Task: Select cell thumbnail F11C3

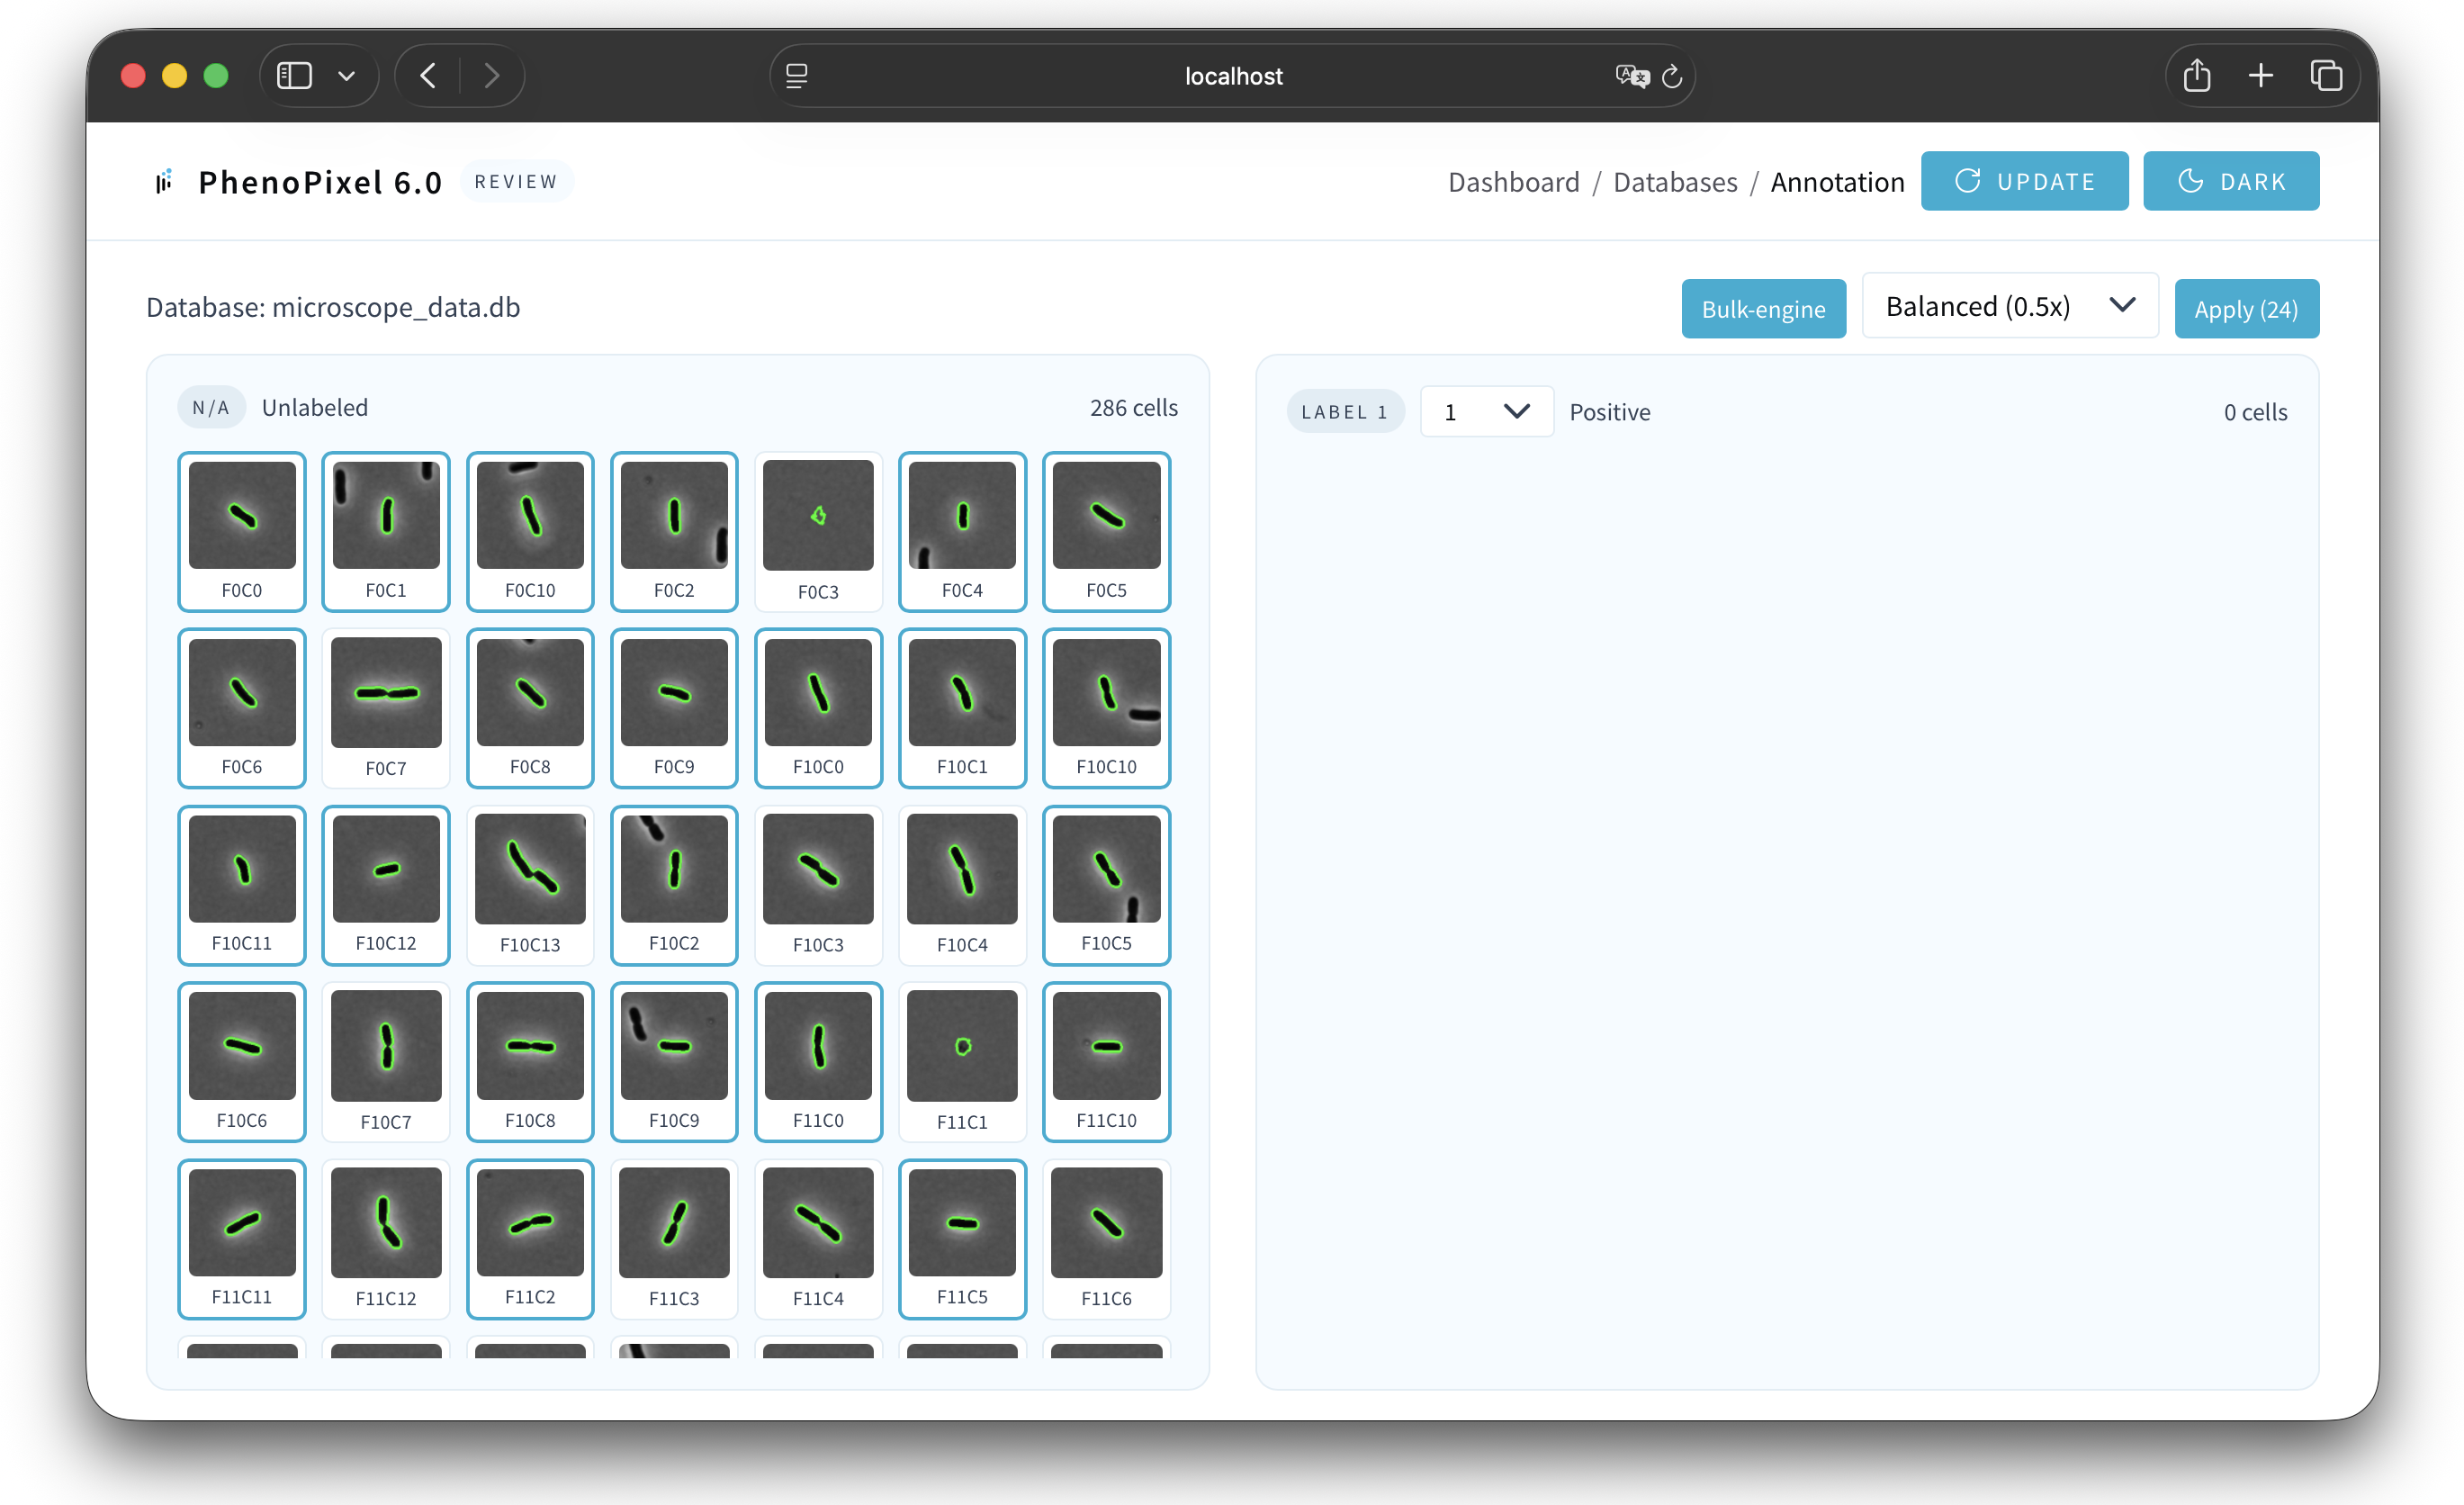Action: pyautogui.click(x=674, y=1222)
